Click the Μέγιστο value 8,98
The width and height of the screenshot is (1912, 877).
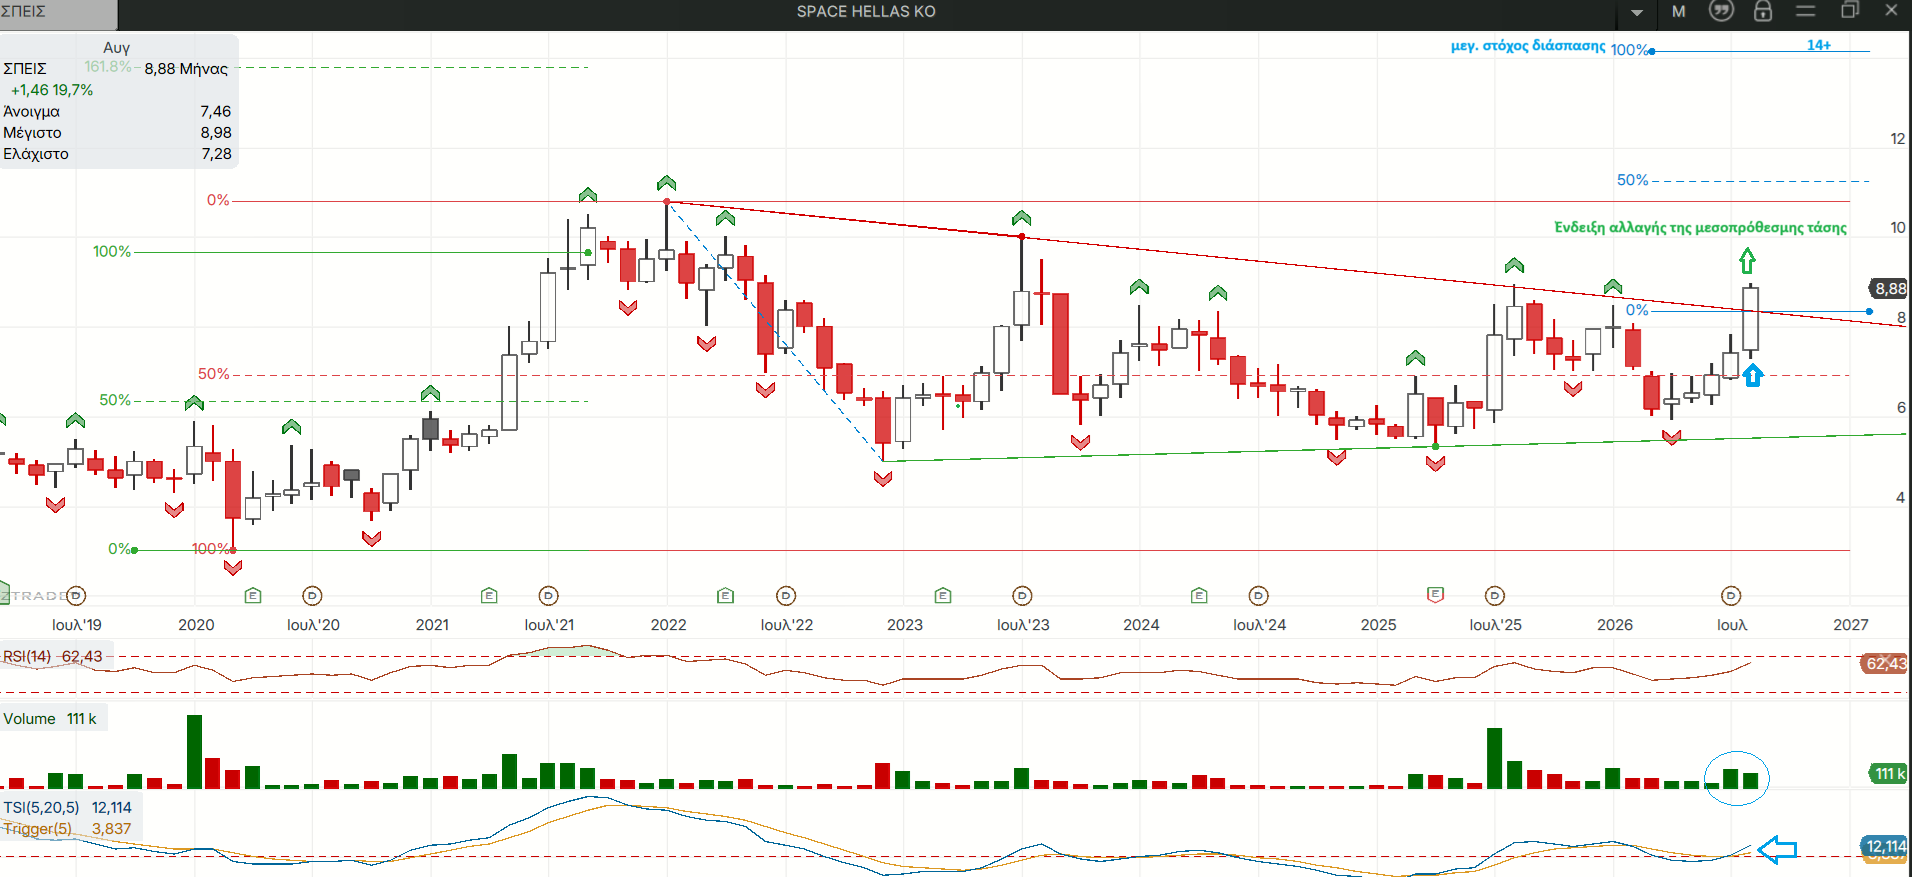215,133
